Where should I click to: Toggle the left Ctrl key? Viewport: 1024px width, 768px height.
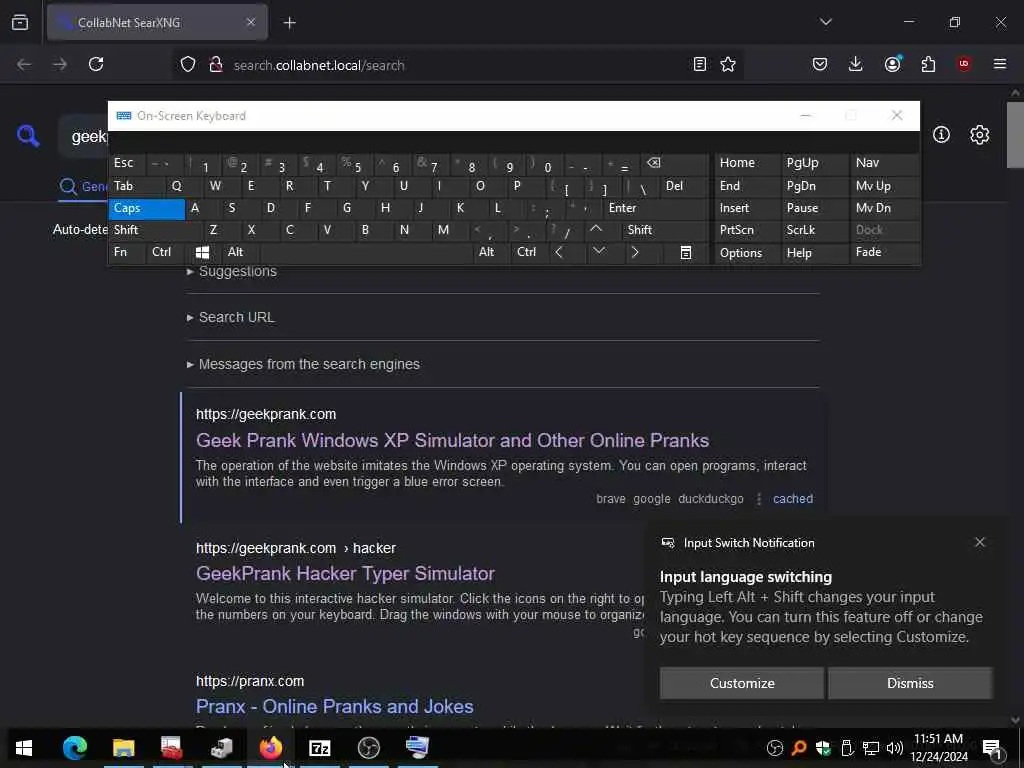165,252
